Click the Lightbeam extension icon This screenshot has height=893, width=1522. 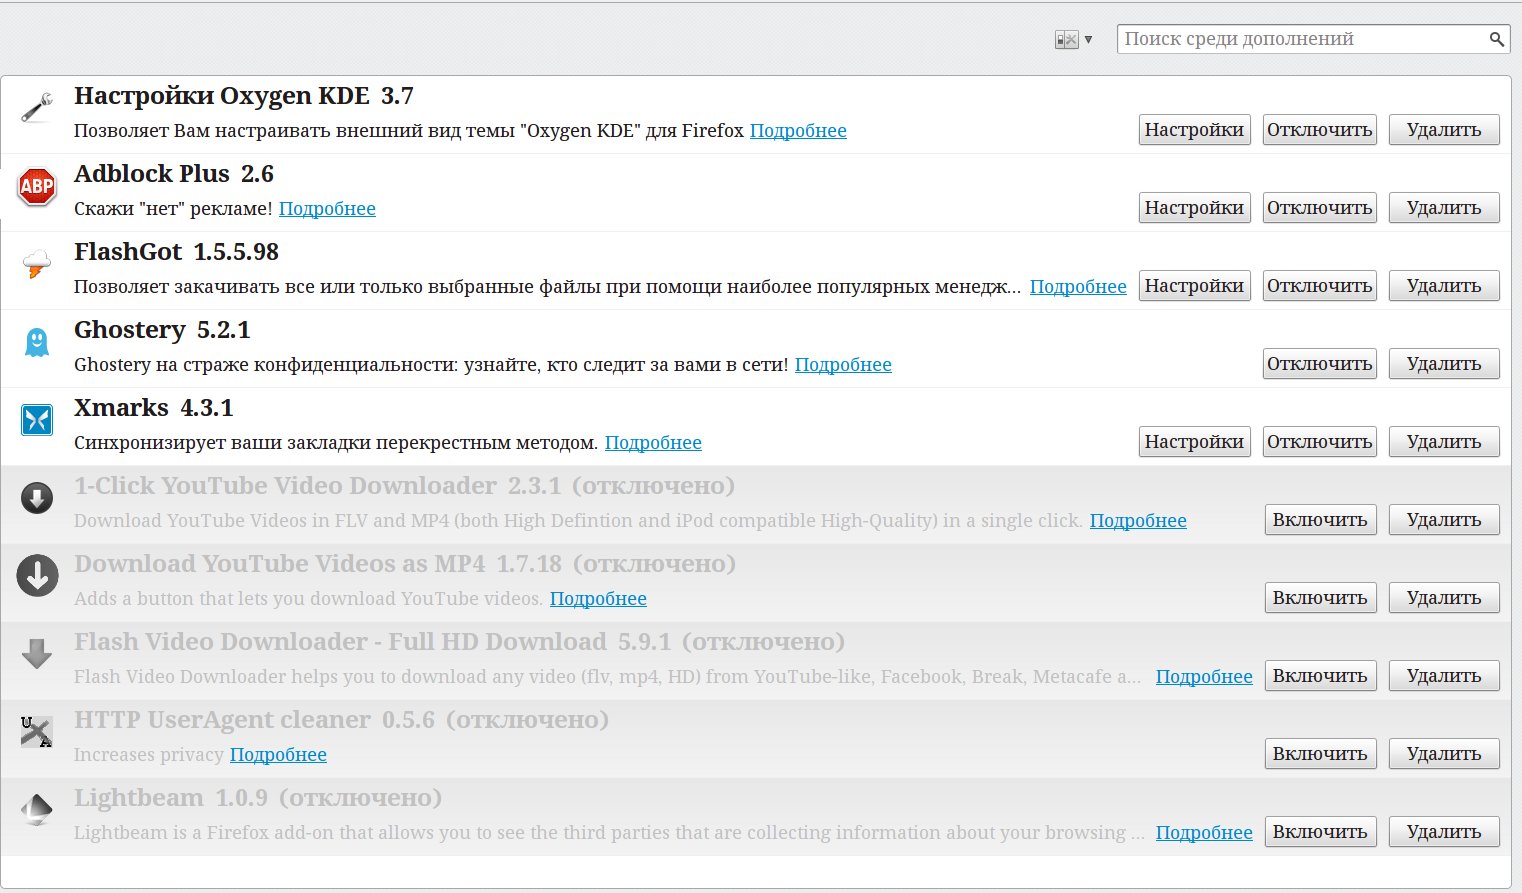point(37,810)
